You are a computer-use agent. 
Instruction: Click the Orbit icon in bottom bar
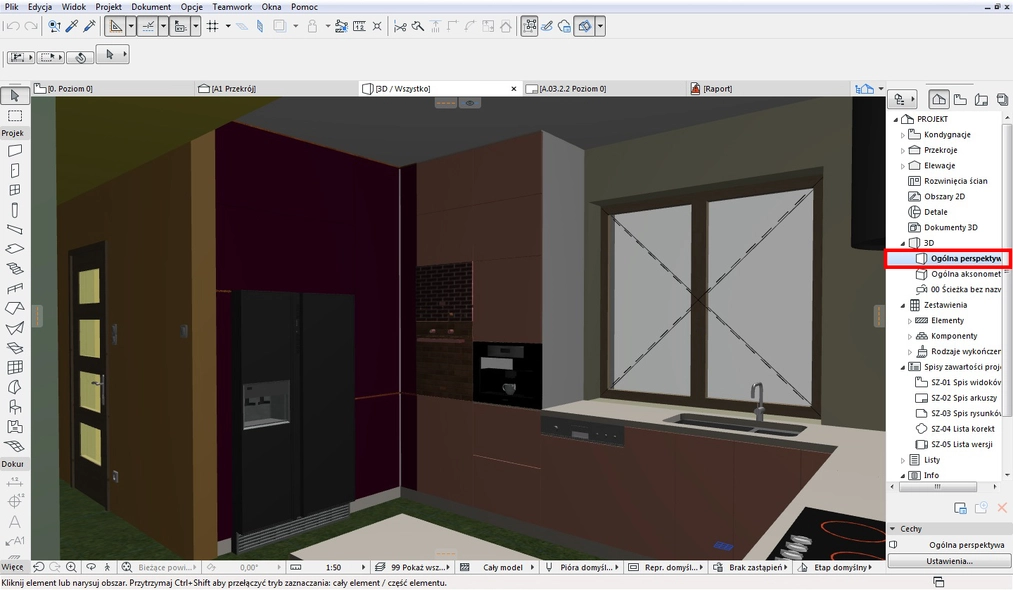click(91, 567)
